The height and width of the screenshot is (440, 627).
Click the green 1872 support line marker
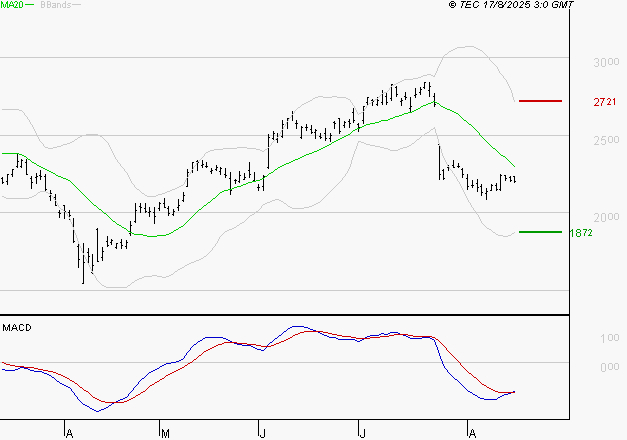(541, 231)
